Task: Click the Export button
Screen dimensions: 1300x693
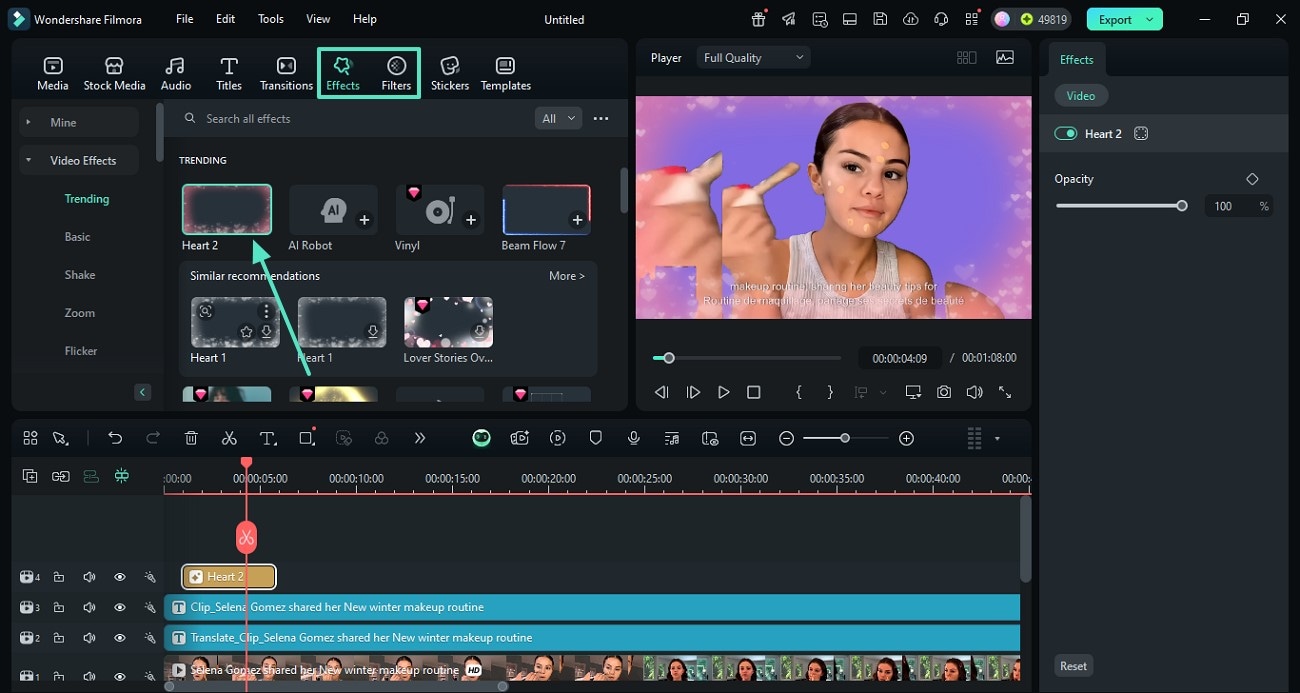Action: [x=1124, y=19]
